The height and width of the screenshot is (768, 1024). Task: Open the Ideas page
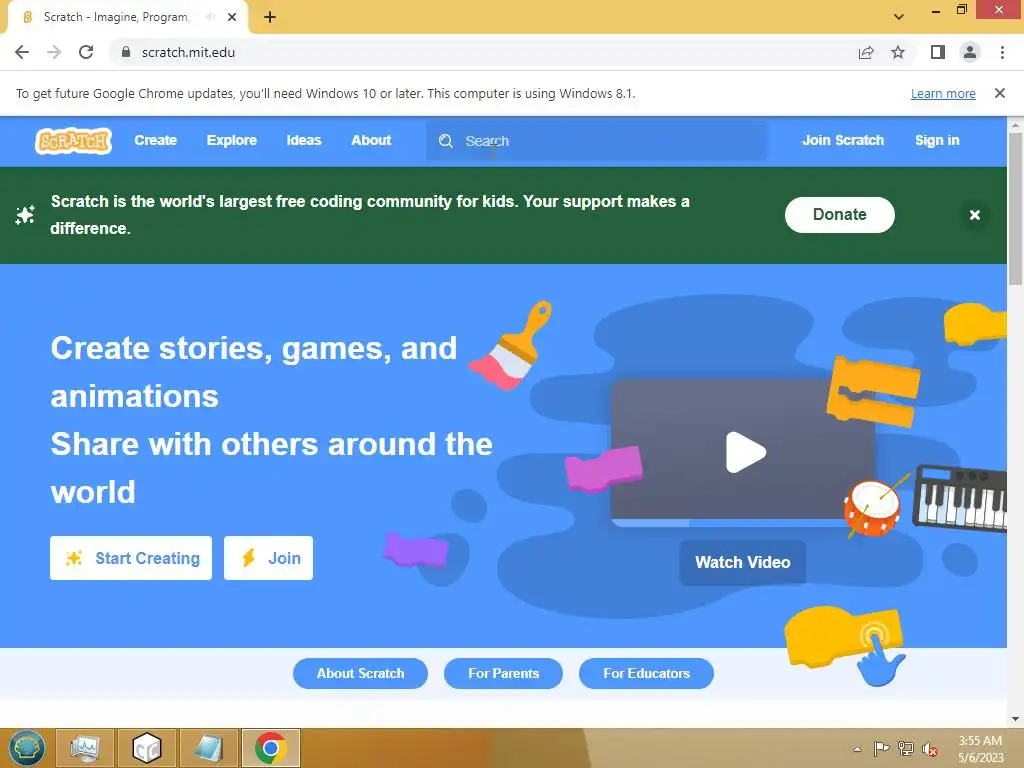pos(304,140)
